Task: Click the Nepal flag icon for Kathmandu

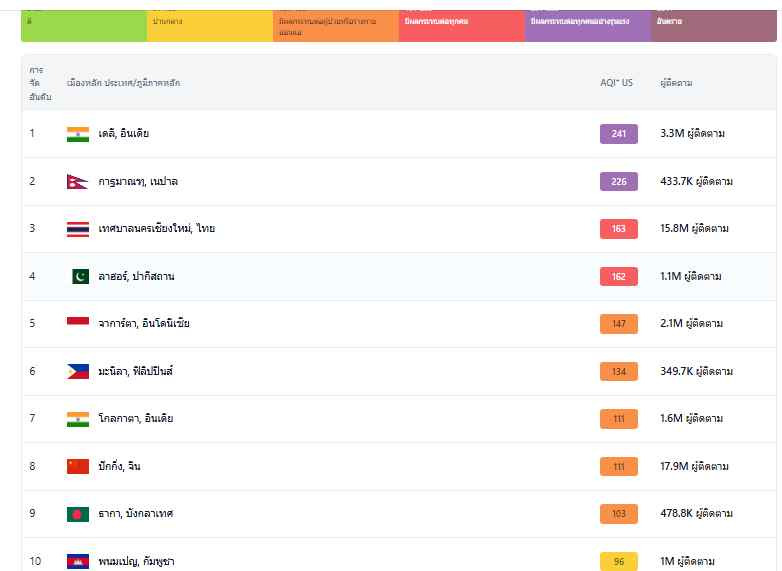Action: 76,181
